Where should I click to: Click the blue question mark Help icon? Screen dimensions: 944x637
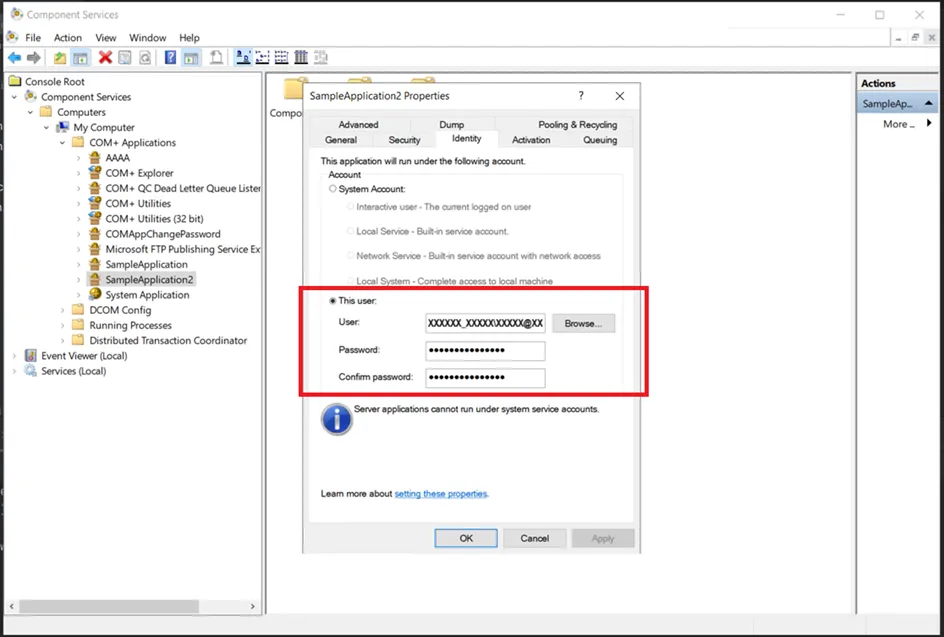pos(170,58)
